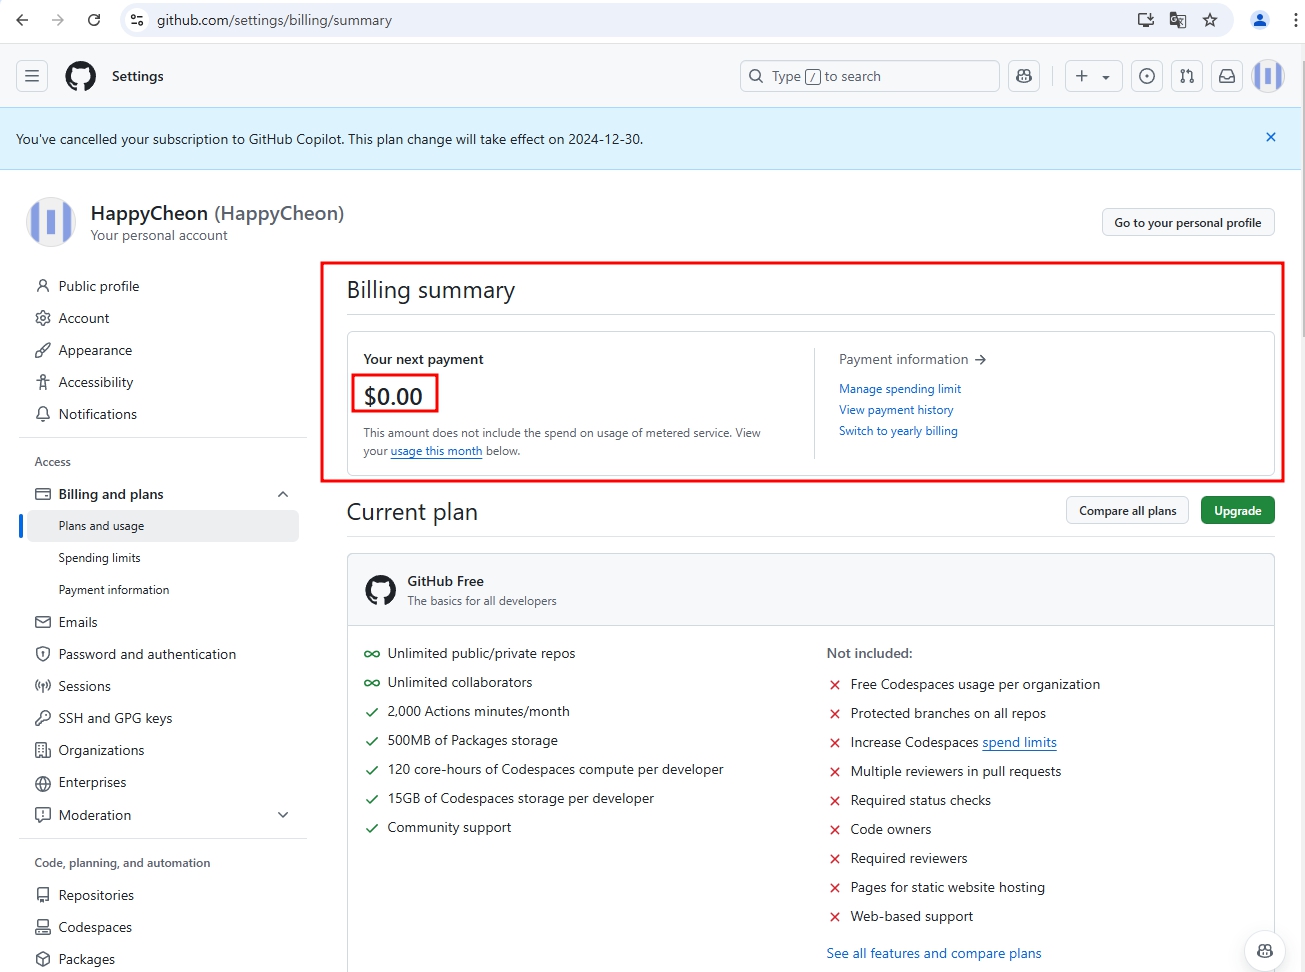Image resolution: width=1305 pixels, height=972 pixels.
Task: Click Compare all plans button
Action: 1128,511
